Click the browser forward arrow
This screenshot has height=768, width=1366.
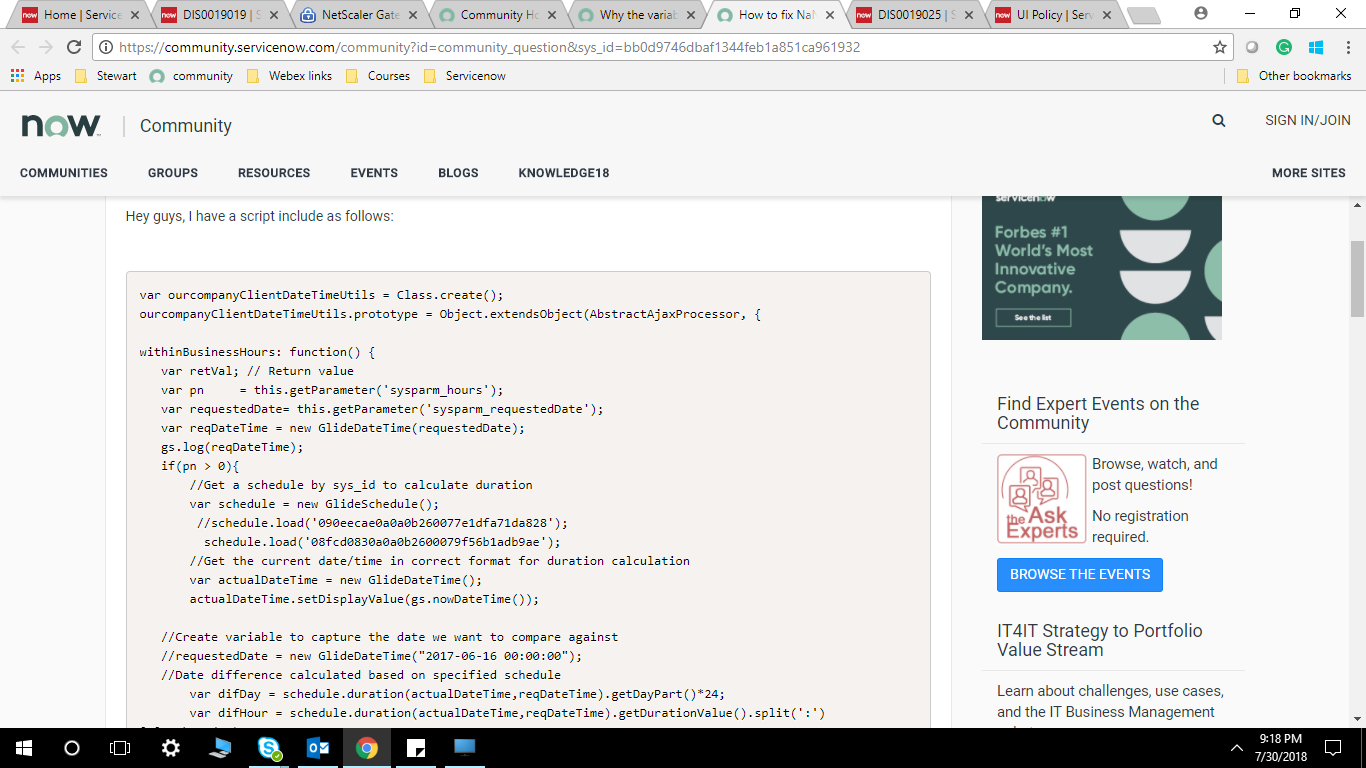point(46,47)
